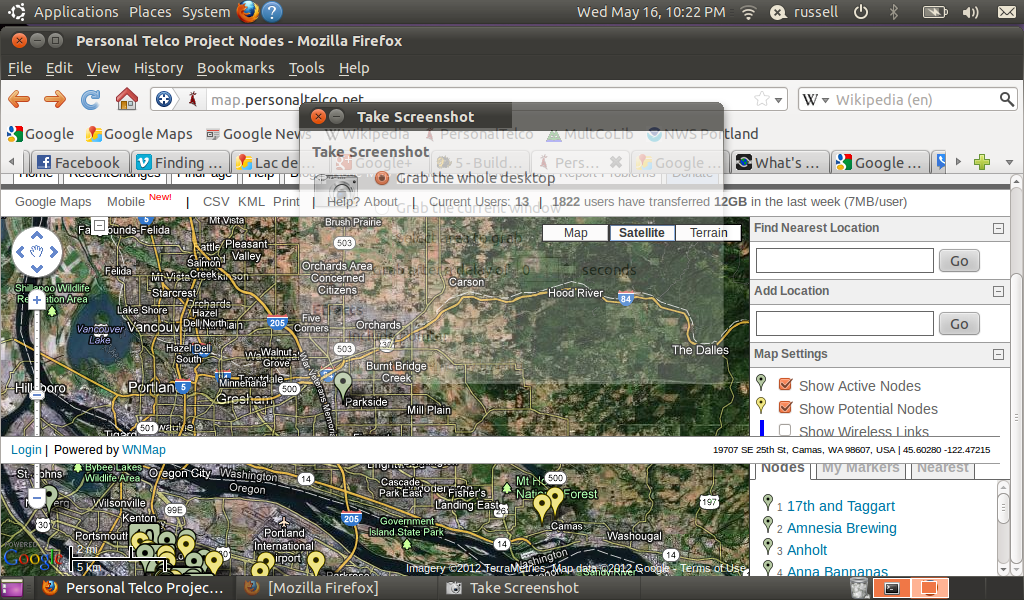Collapse the Find Nearest Location panel
The image size is (1024, 600).
[x=998, y=229]
